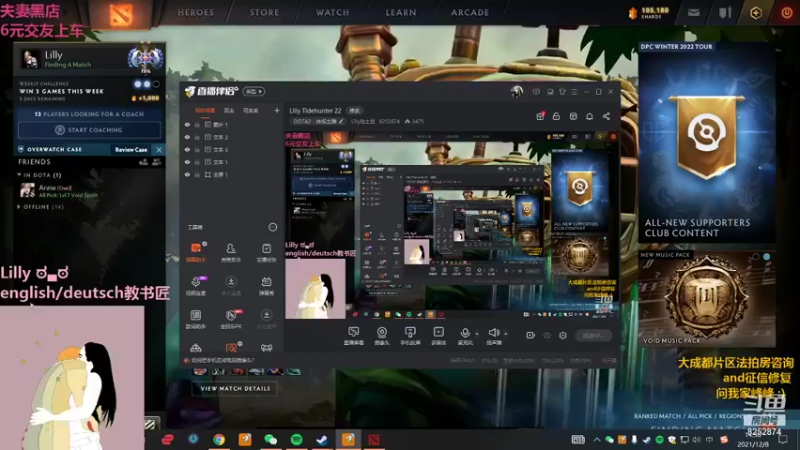Open the orange first toolbox tool
The width and height of the screenshot is (800, 450).
(196, 252)
